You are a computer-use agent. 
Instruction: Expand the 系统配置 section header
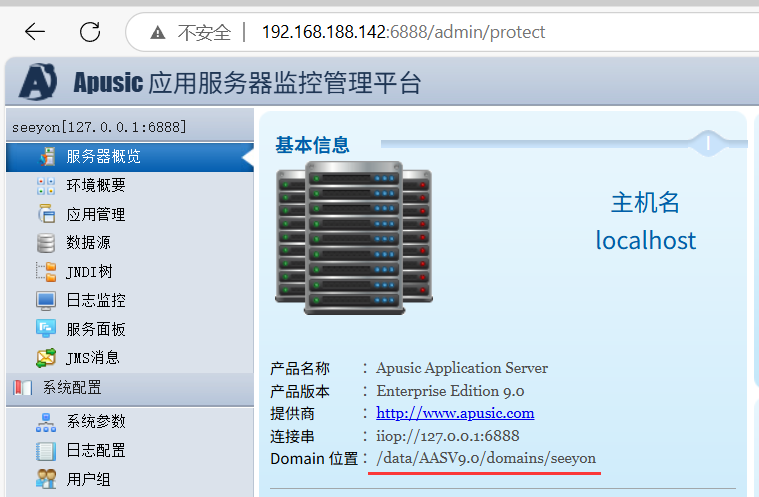tap(130, 388)
